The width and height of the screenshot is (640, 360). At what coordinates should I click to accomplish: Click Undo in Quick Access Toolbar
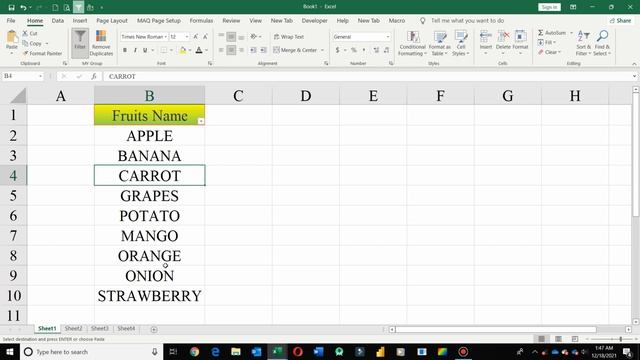click(23, 7)
